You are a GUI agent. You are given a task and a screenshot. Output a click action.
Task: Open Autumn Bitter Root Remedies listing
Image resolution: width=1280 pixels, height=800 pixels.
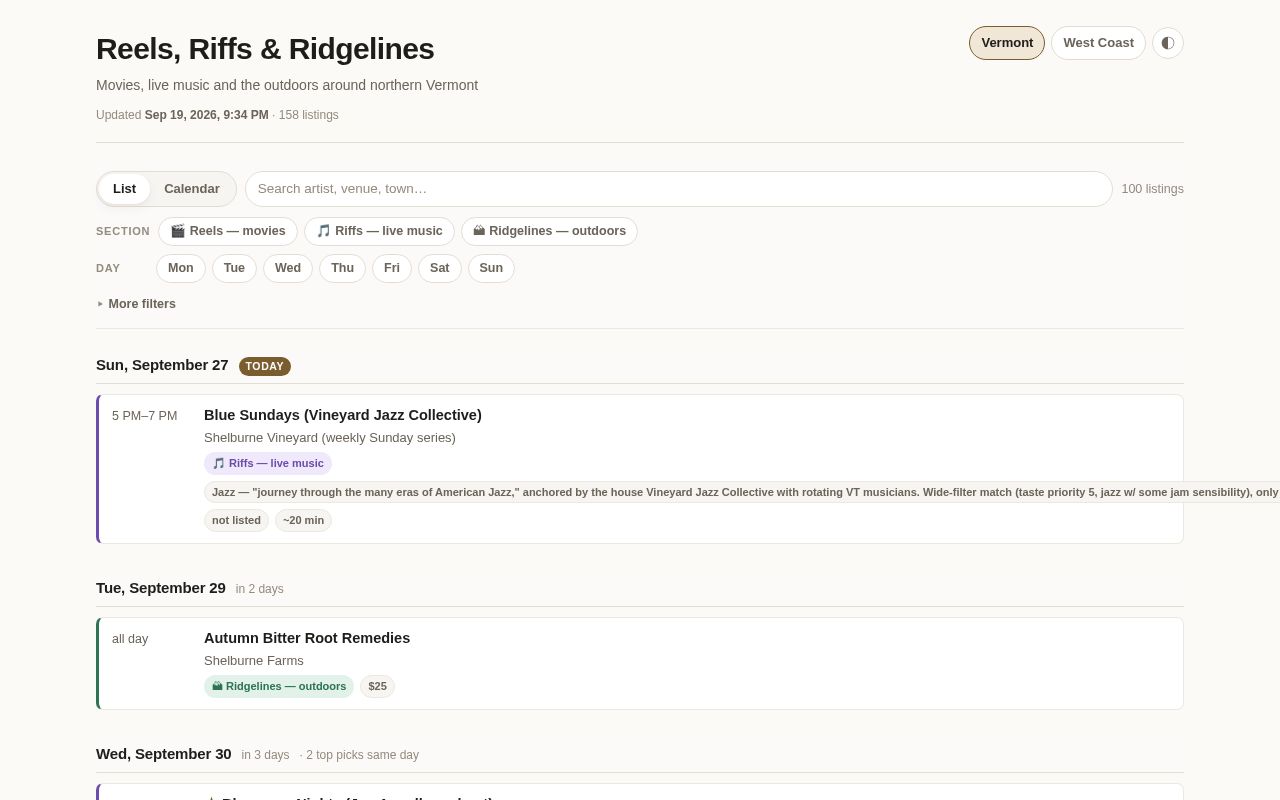click(x=307, y=638)
